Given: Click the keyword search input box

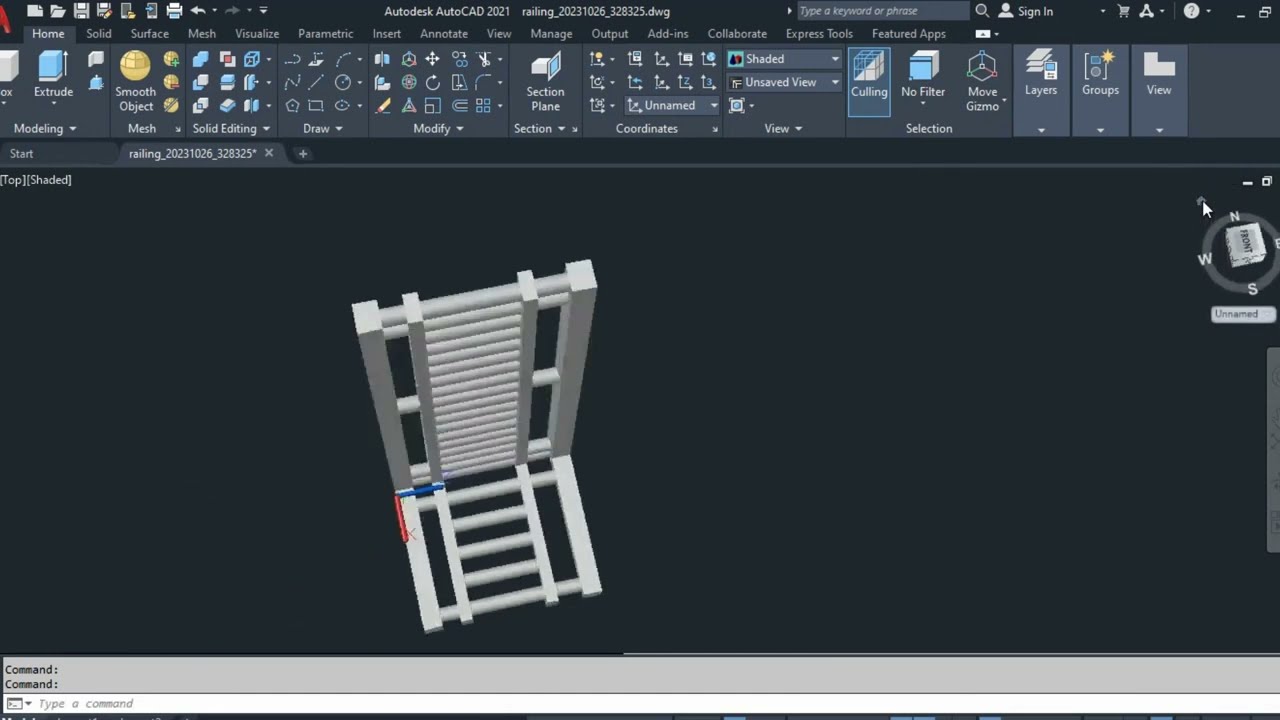Looking at the screenshot, I should pos(883,11).
